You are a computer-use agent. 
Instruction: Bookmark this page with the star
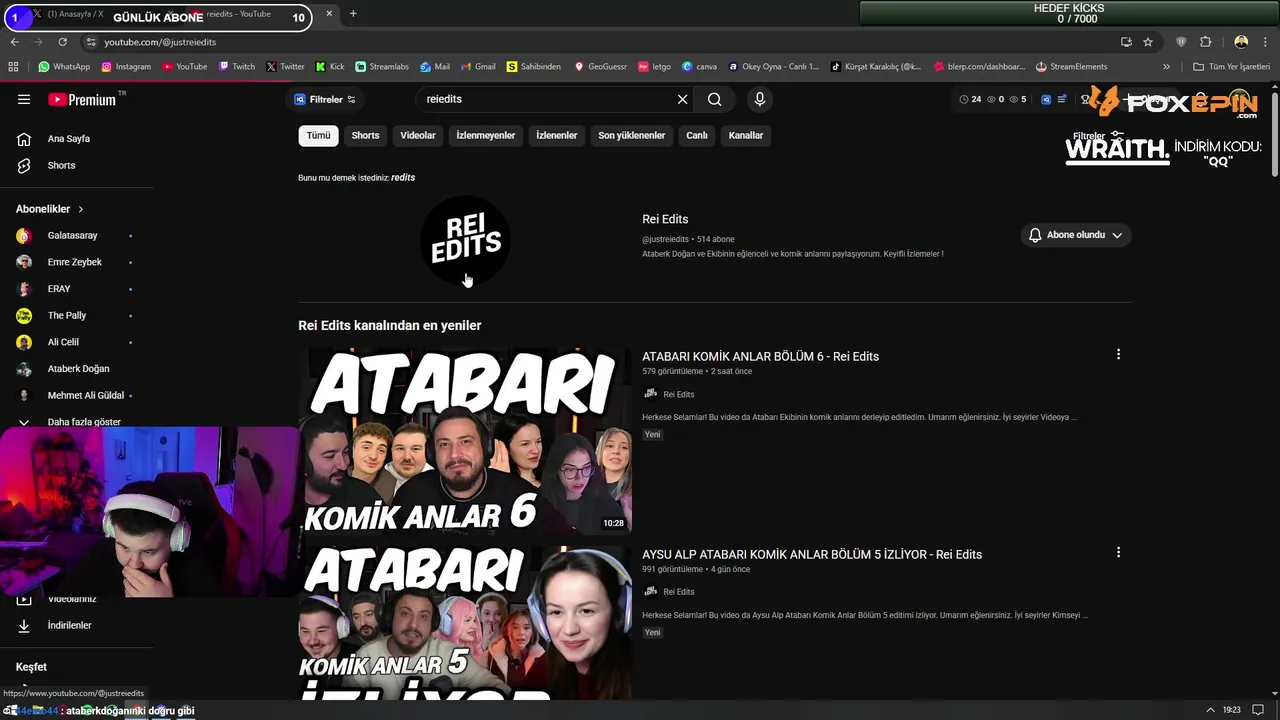pyautogui.click(x=1148, y=42)
